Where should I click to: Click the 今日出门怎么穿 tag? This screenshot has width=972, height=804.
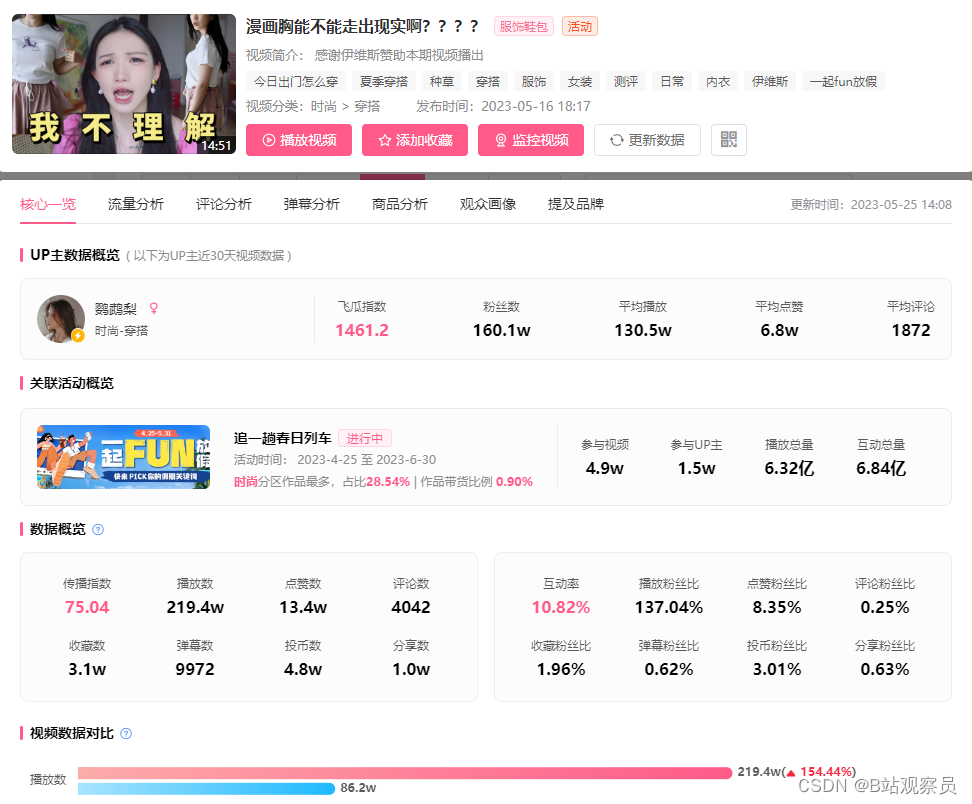pyautogui.click(x=296, y=81)
